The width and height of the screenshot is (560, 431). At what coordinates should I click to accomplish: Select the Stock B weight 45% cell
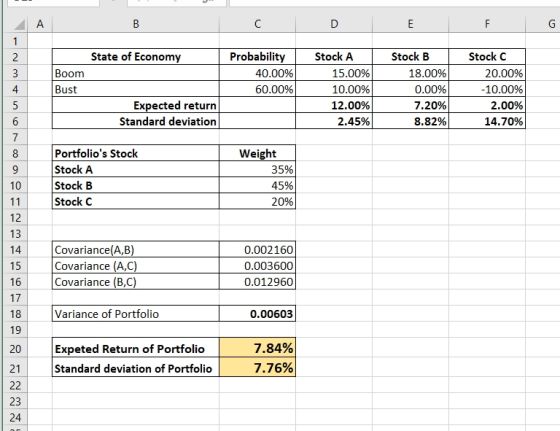point(258,186)
